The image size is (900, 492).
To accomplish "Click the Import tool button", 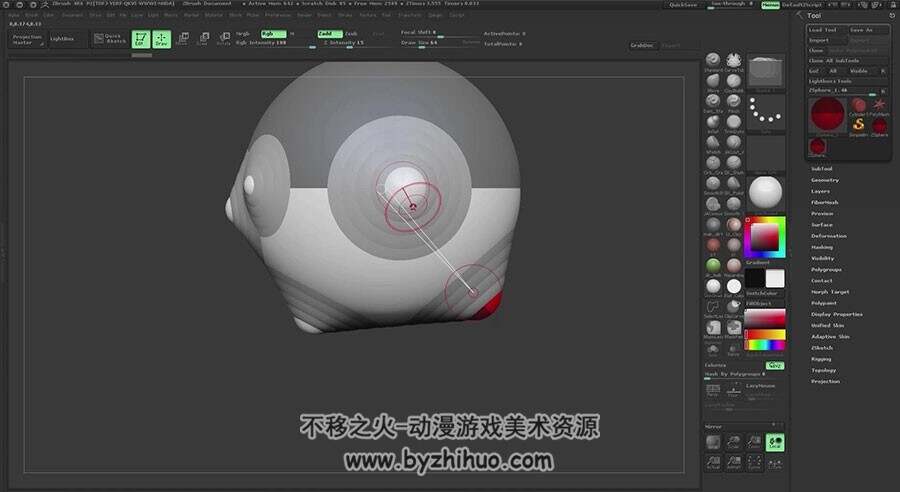I will pos(827,40).
